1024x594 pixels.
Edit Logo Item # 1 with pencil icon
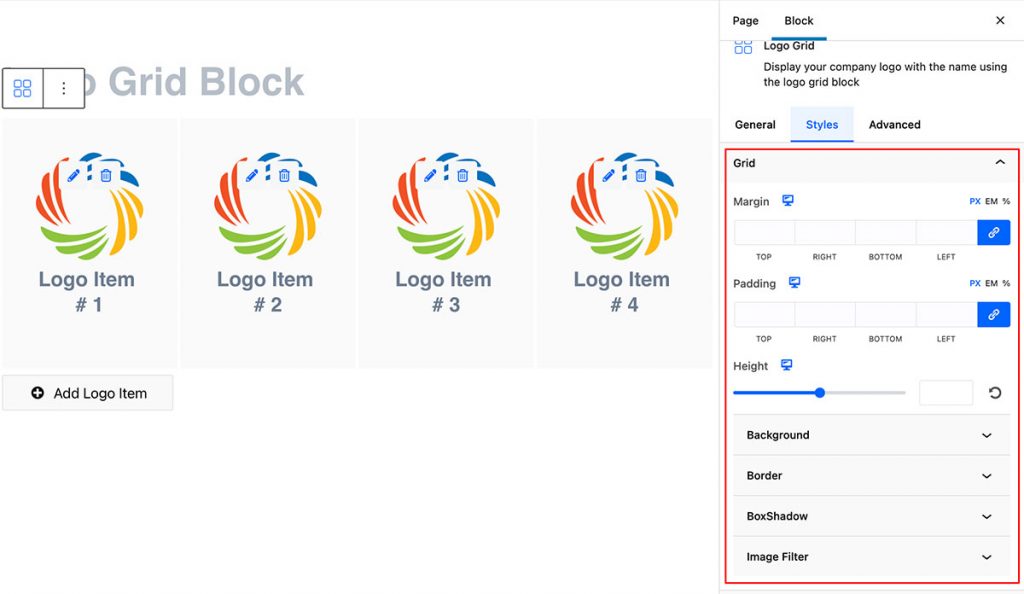point(73,175)
